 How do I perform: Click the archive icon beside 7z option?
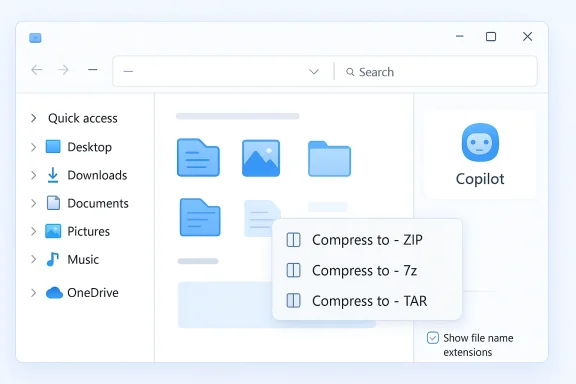tap(294, 270)
